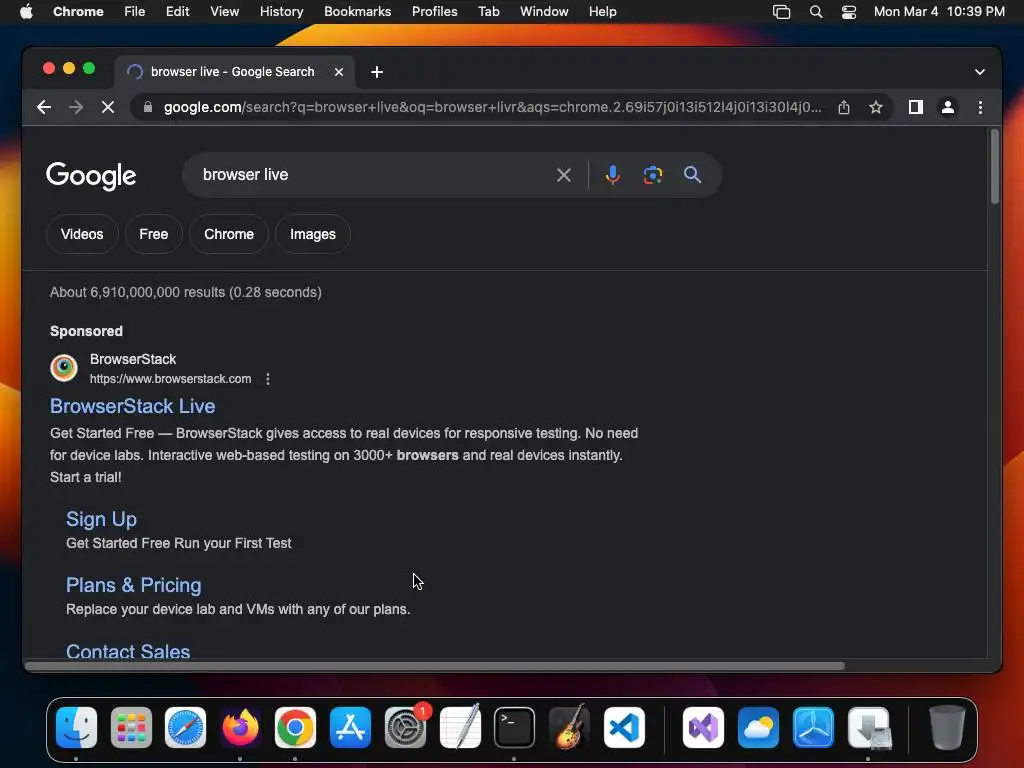Apply the Chrome filter chip

tap(229, 234)
